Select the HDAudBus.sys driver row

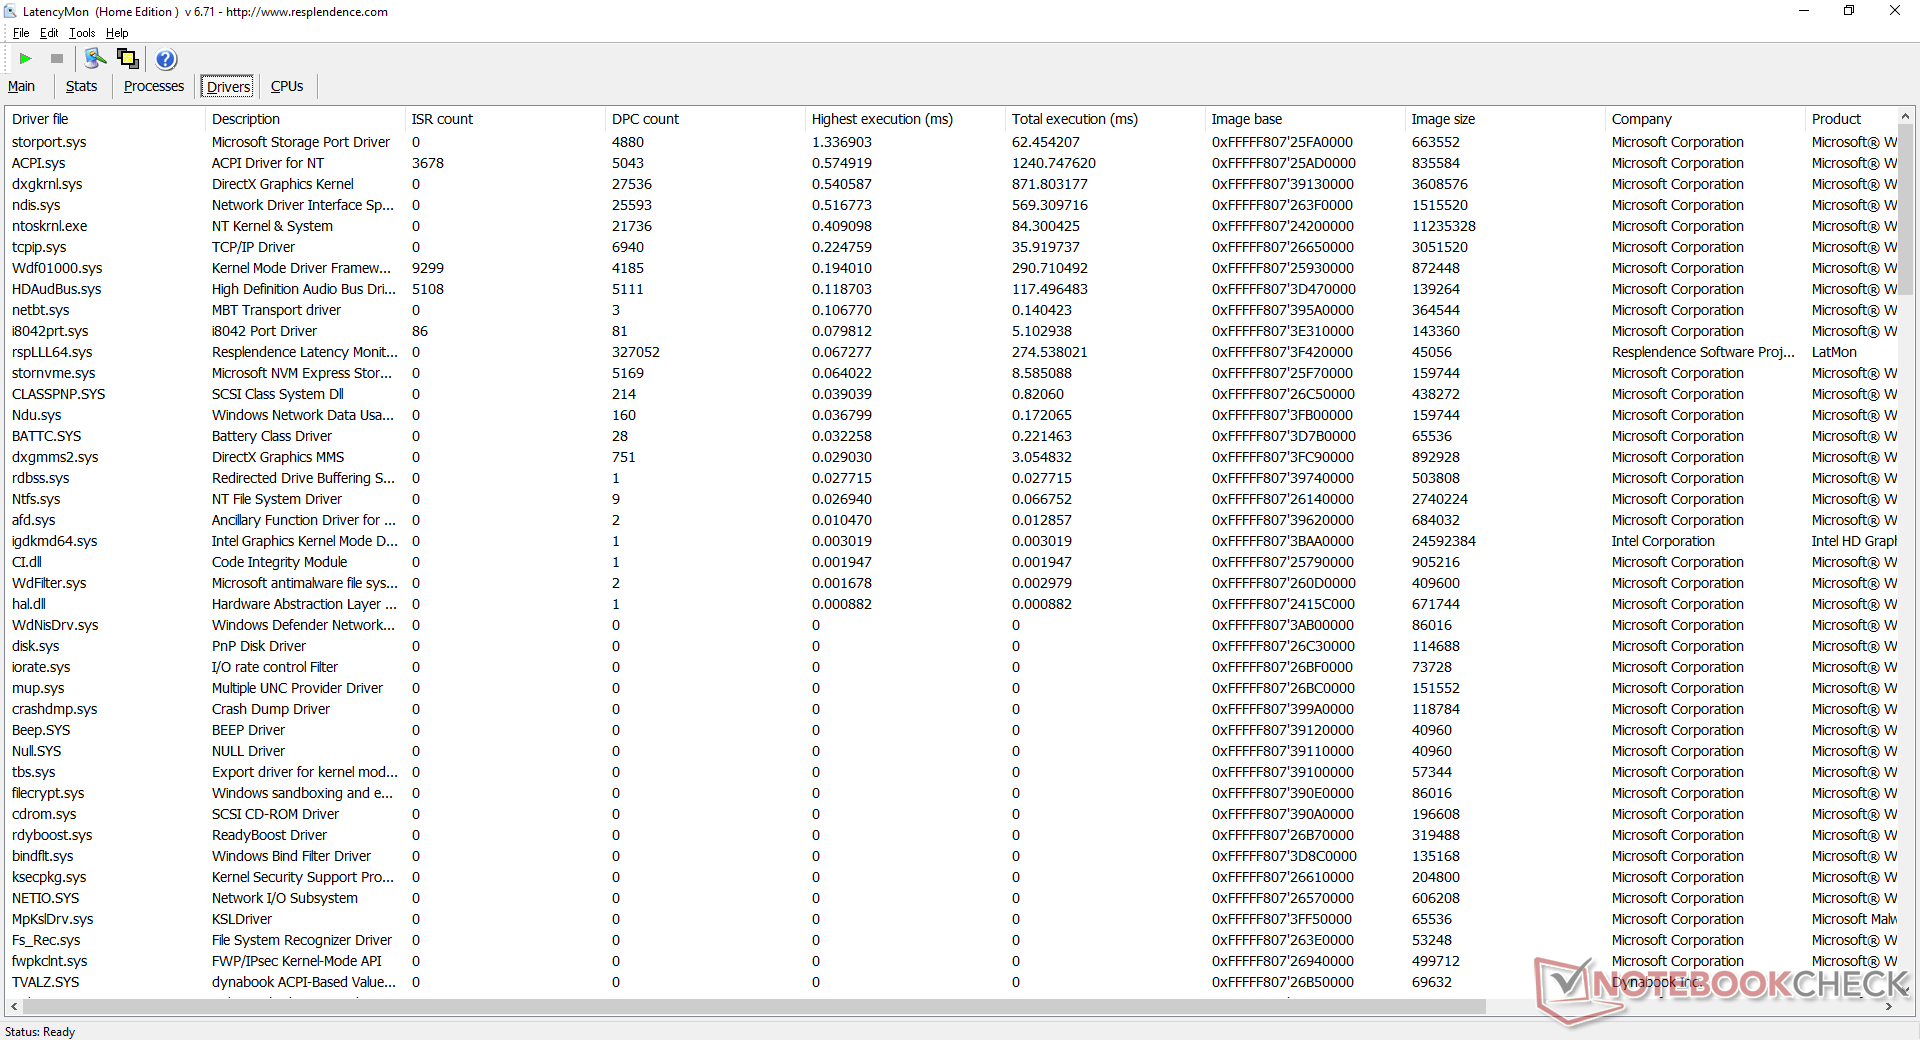pos(952,289)
